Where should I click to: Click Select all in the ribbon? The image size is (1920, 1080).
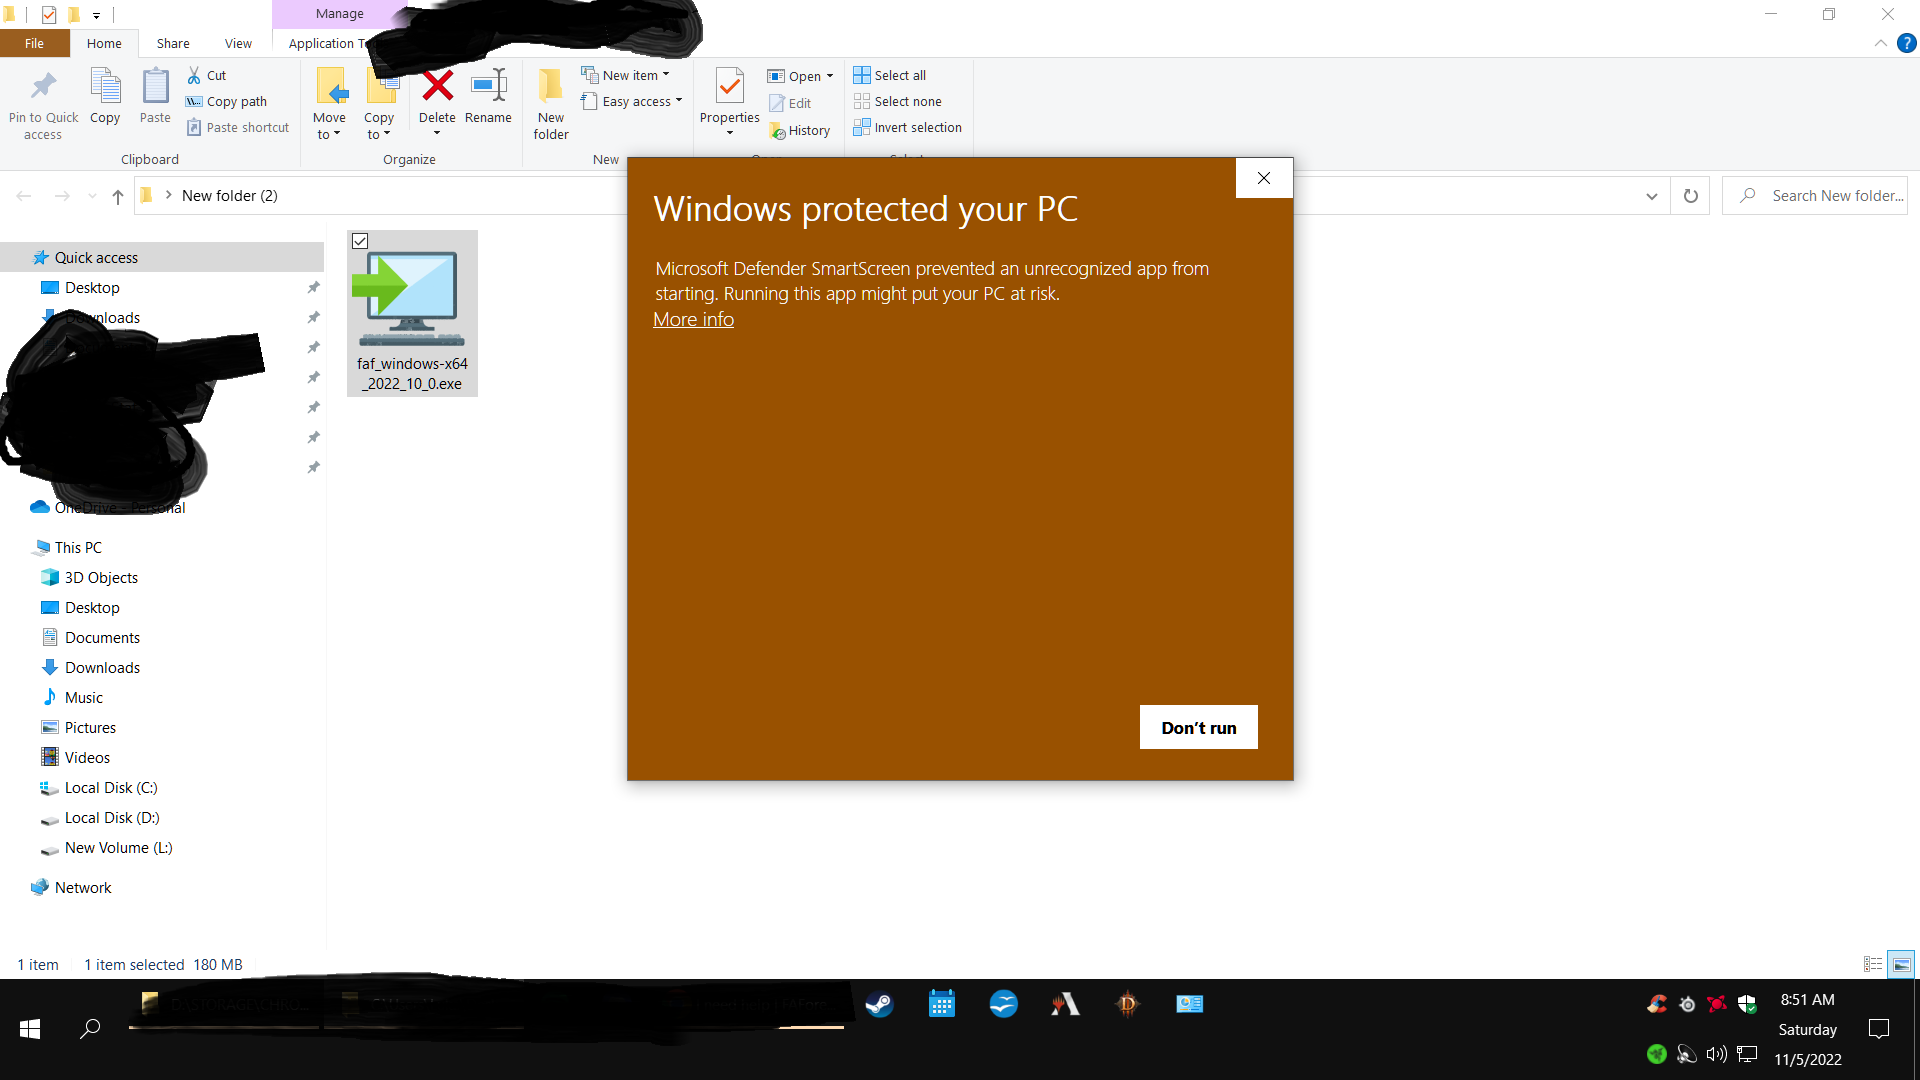890,75
